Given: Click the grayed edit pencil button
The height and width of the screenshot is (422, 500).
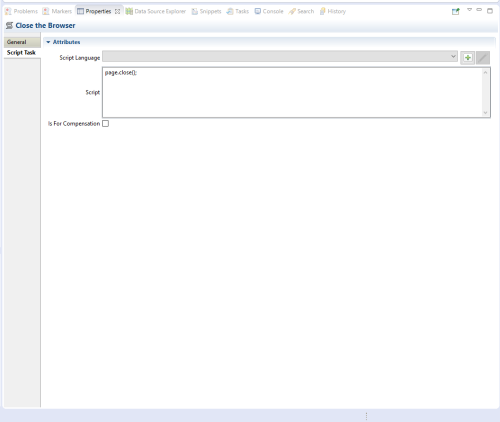Looking at the screenshot, I should [483, 58].
